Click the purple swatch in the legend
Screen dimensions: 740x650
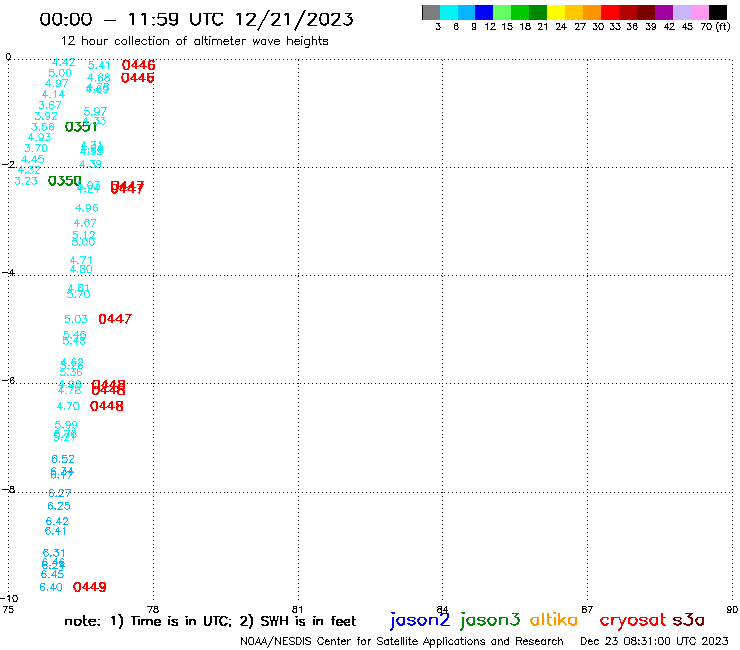[664, 12]
